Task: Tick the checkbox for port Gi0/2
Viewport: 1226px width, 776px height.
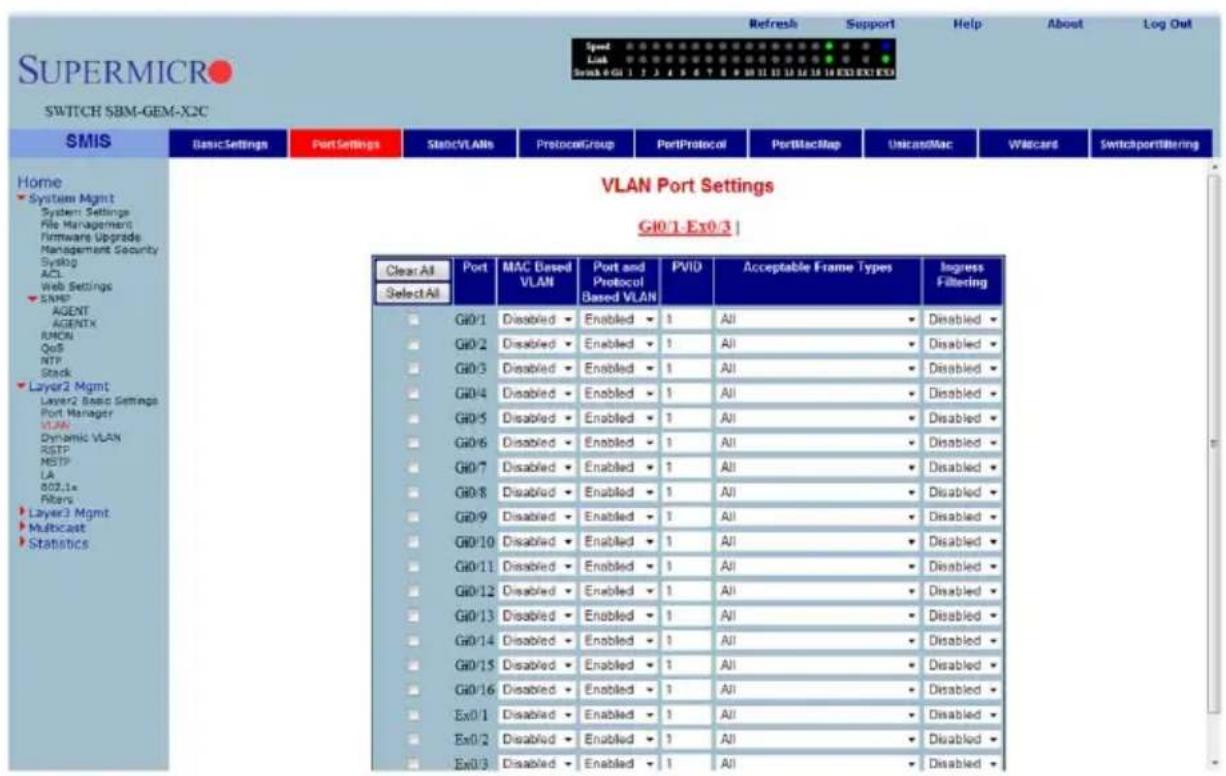Action: pyautogui.click(x=411, y=344)
